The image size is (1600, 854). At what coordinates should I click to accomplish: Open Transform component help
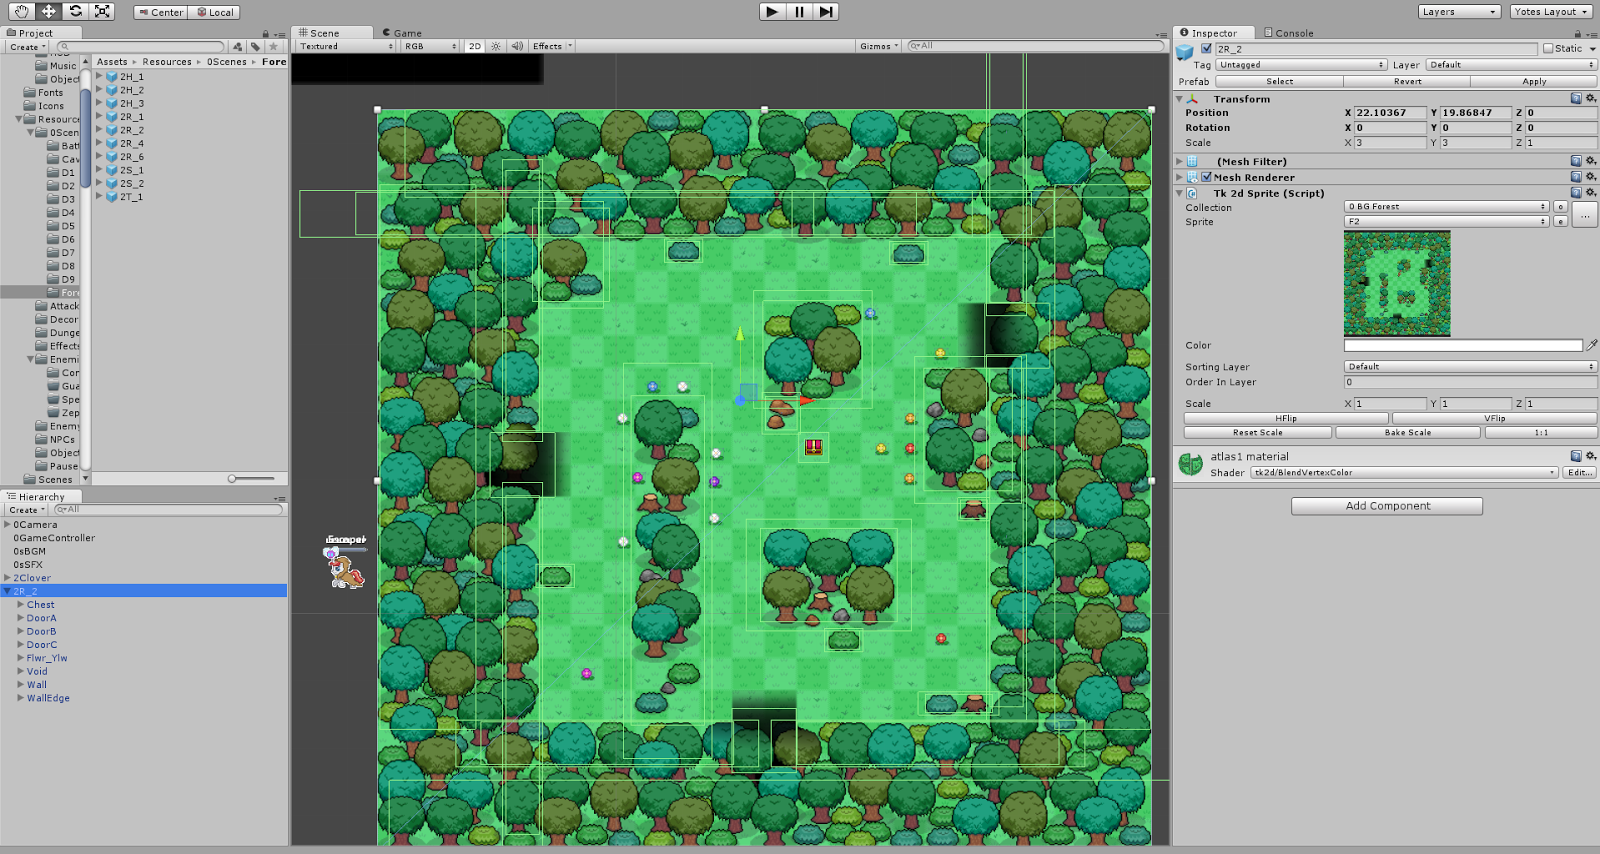tap(1576, 99)
